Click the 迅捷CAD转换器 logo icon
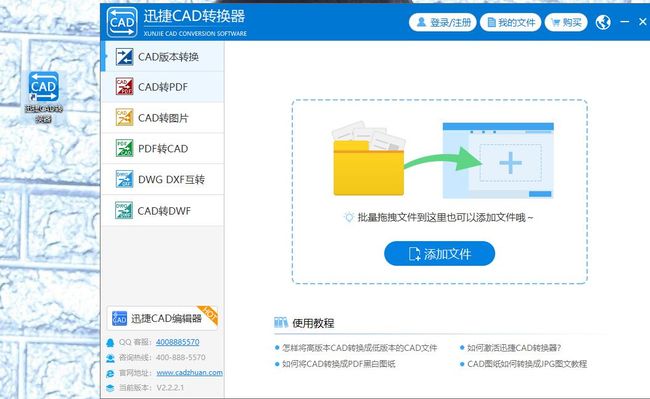 (122, 22)
